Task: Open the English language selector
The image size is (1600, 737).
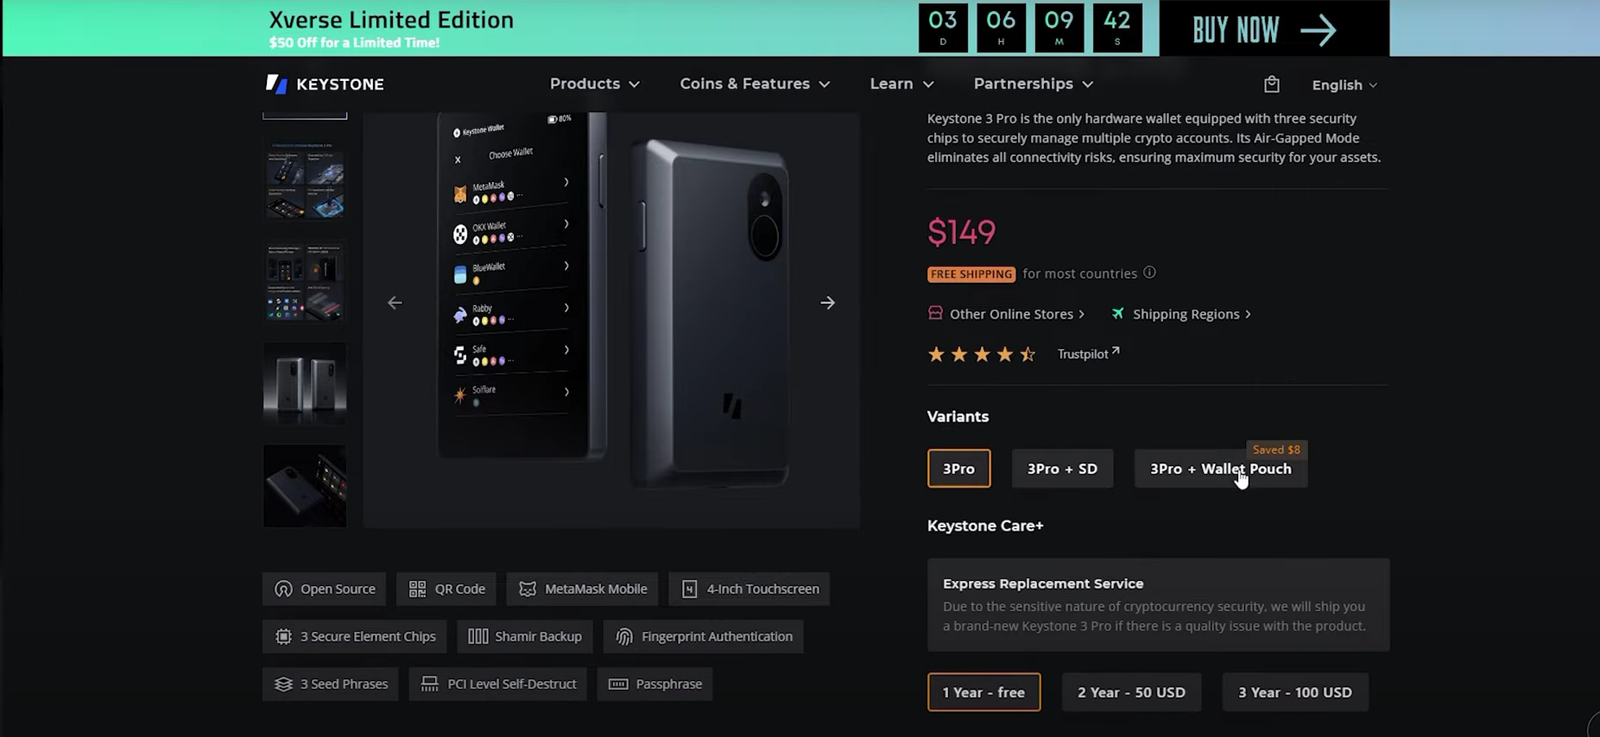Action: 1344,85
